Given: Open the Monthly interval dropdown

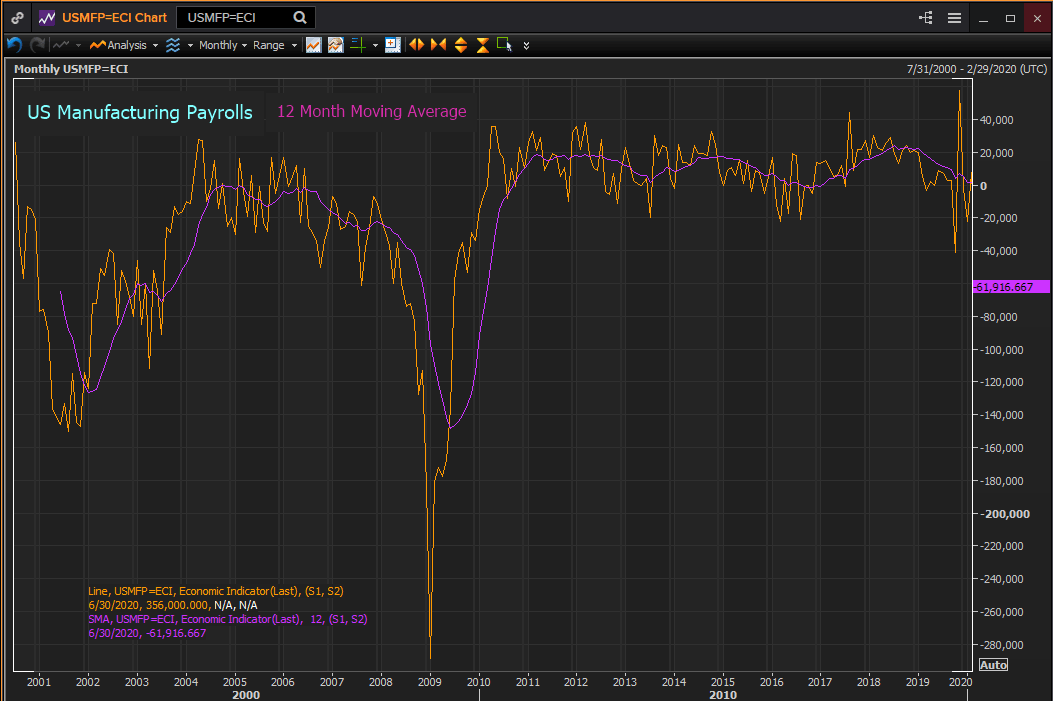Looking at the screenshot, I should [222, 45].
